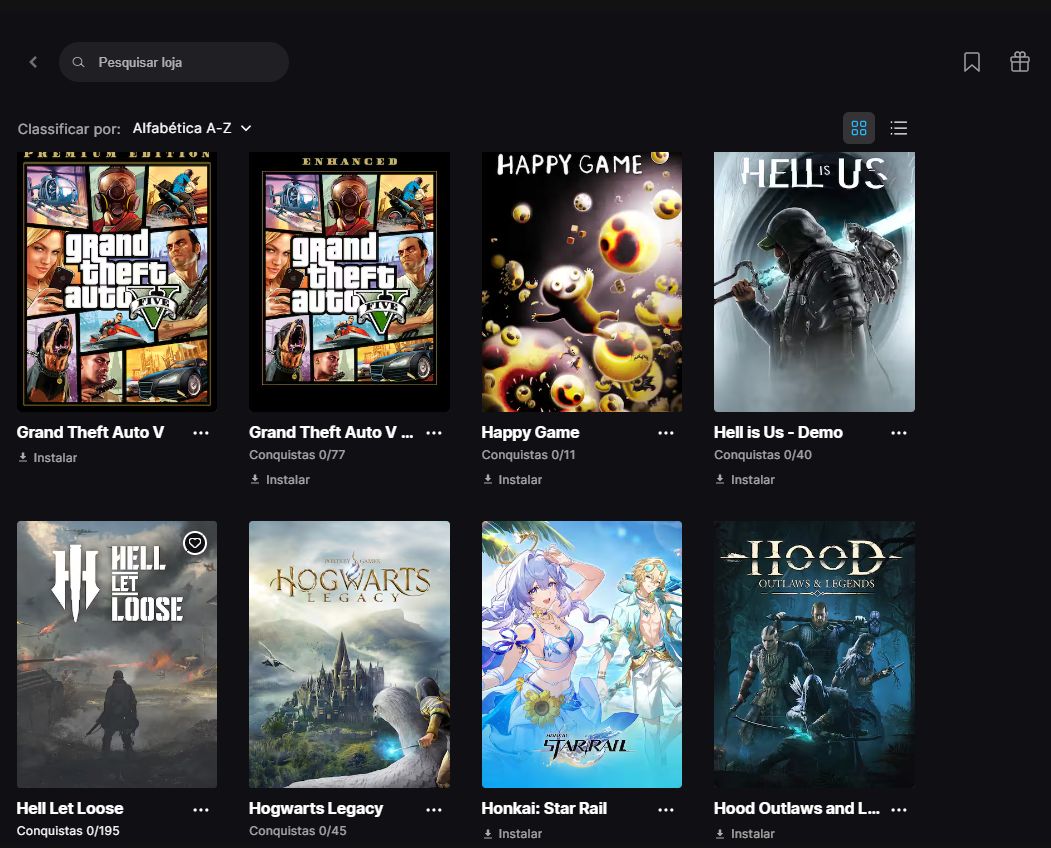This screenshot has width=1051, height=848.
Task: Switch to list view
Action: 898,128
